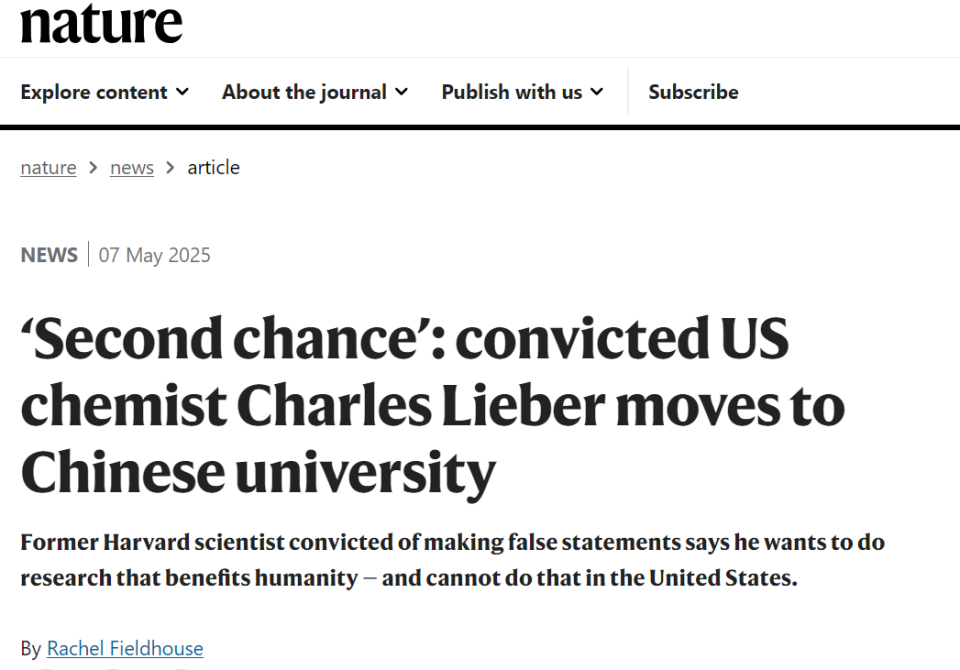Click the 07 May 2025 date

click(x=154, y=255)
